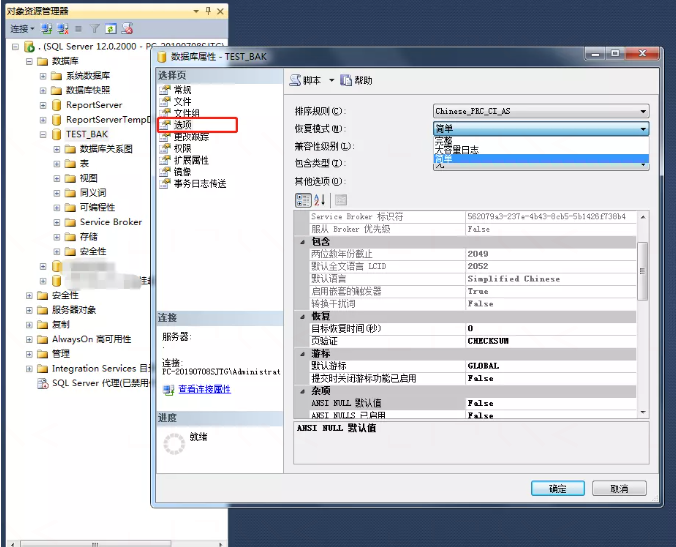The image size is (676, 547).
Task: Click the property pages icon in grid toolbar
Action: pyautogui.click(x=341, y=200)
